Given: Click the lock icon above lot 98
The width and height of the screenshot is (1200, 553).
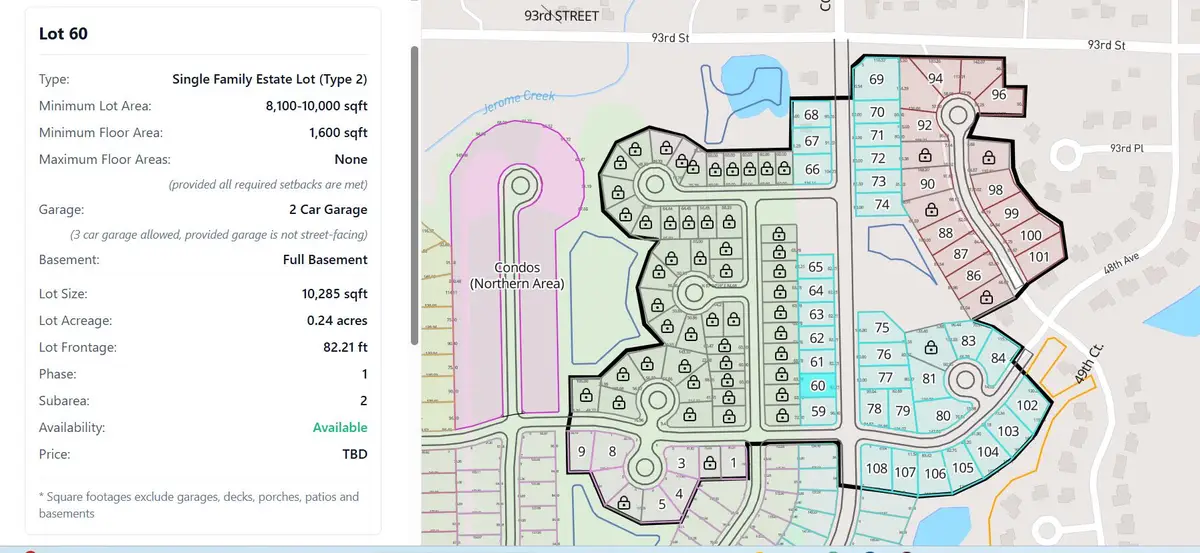Looking at the screenshot, I should point(988,158).
